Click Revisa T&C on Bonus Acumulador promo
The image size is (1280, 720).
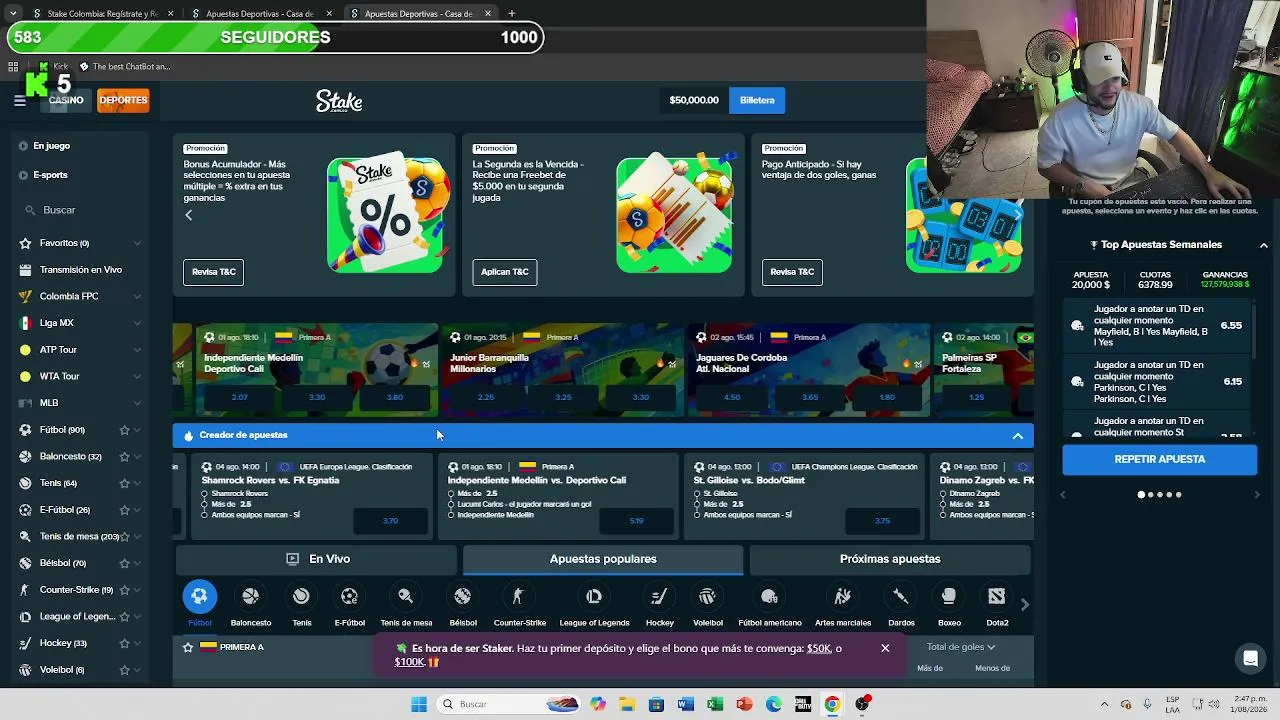click(x=213, y=272)
